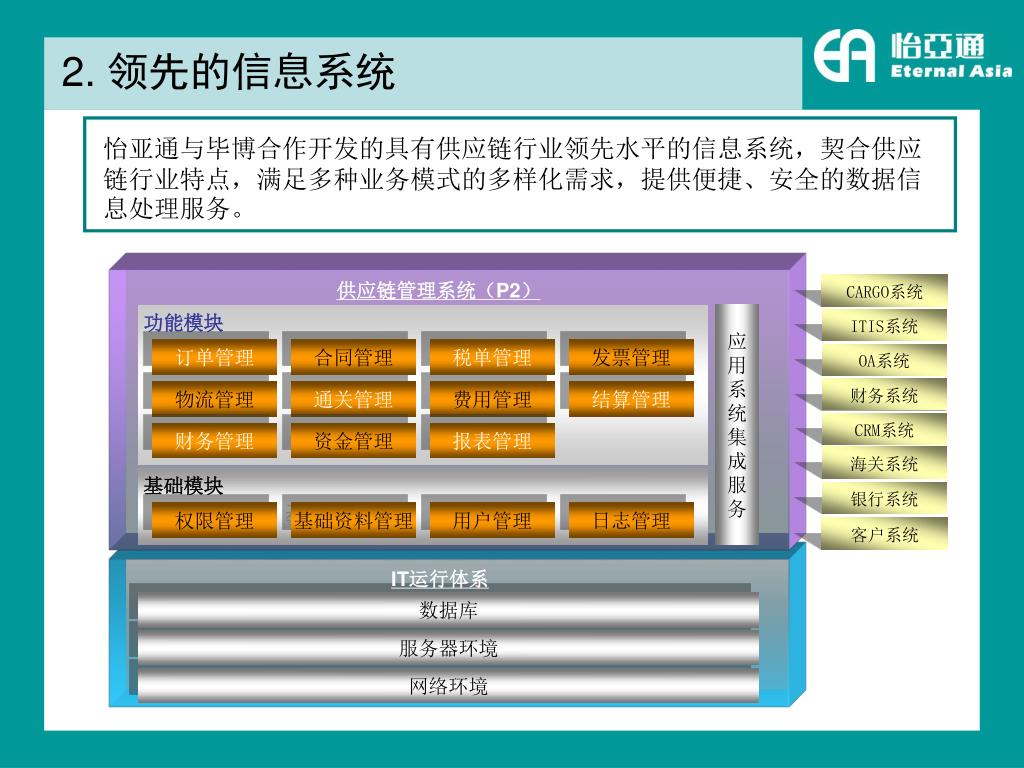Select the 基础模块 label

(x=184, y=486)
